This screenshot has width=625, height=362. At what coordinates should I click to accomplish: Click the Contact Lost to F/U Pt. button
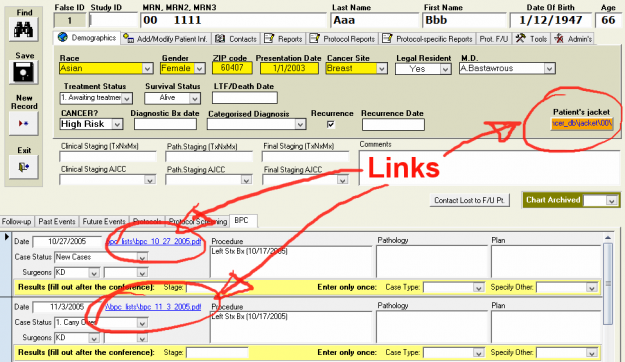(470, 200)
